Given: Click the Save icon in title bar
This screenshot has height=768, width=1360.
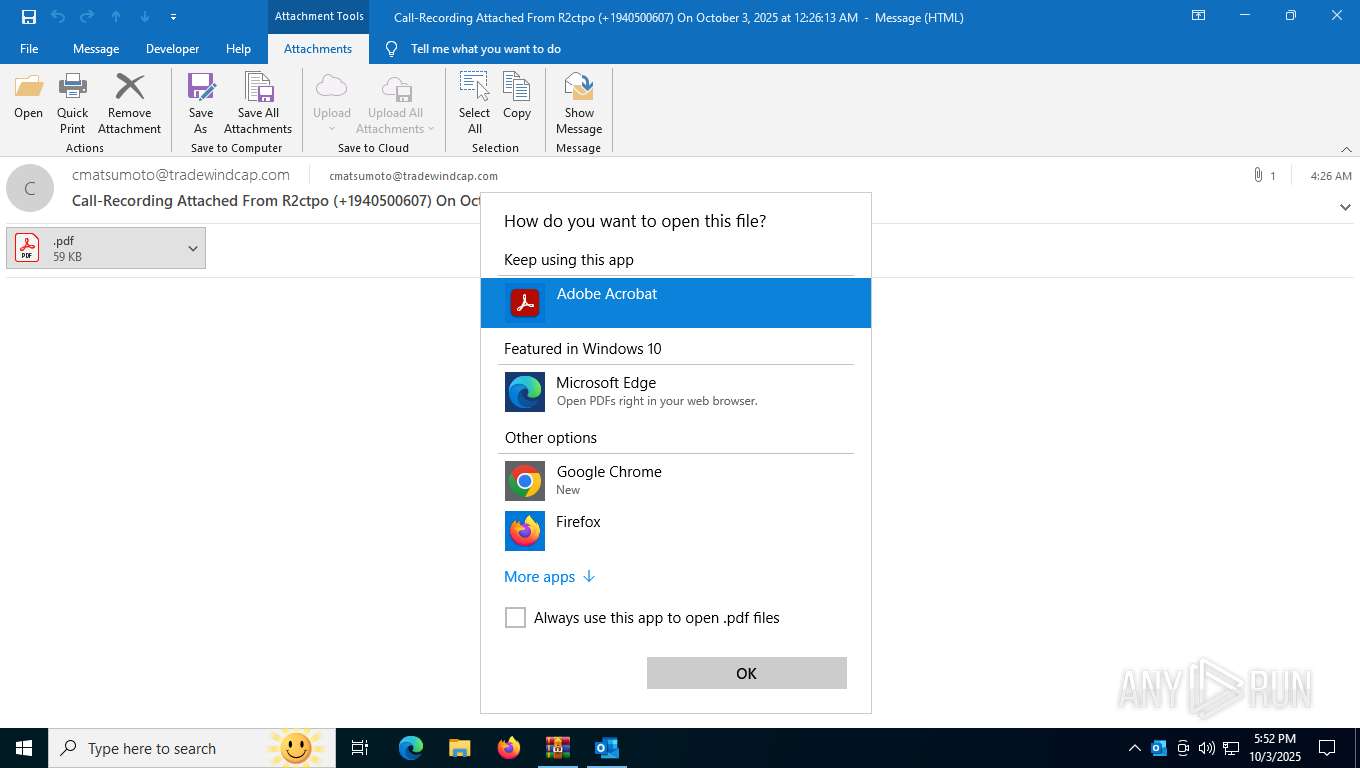Looking at the screenshot, I should [x=29, y=17].
